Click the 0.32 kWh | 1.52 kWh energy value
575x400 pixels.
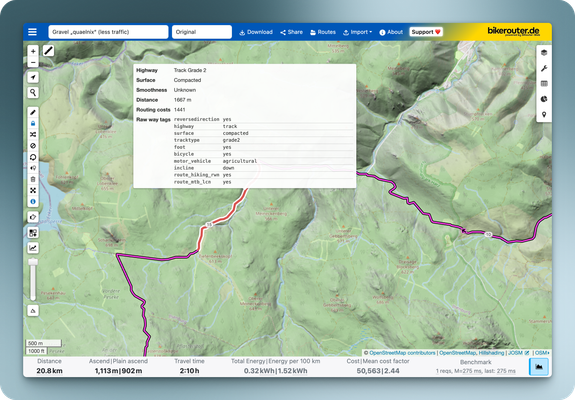[275, 371]
